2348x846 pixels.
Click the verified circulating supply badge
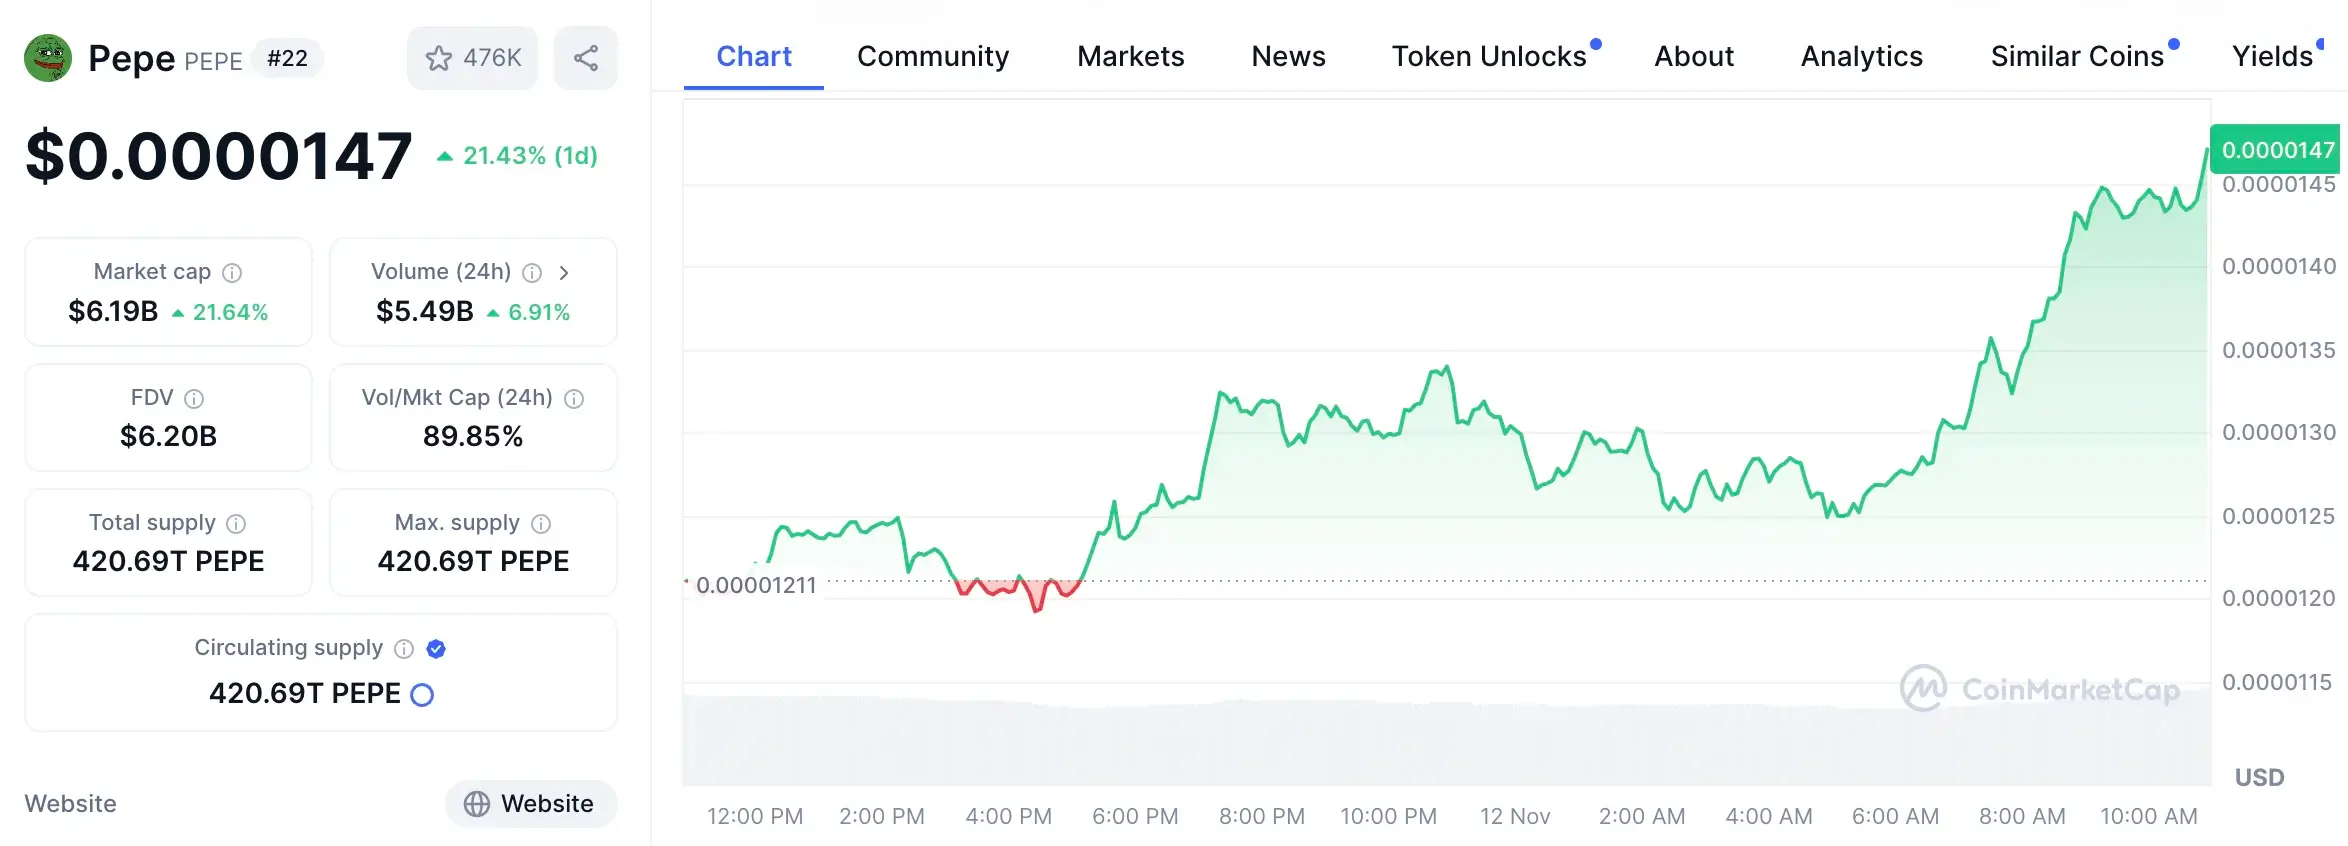click(436, 649)
